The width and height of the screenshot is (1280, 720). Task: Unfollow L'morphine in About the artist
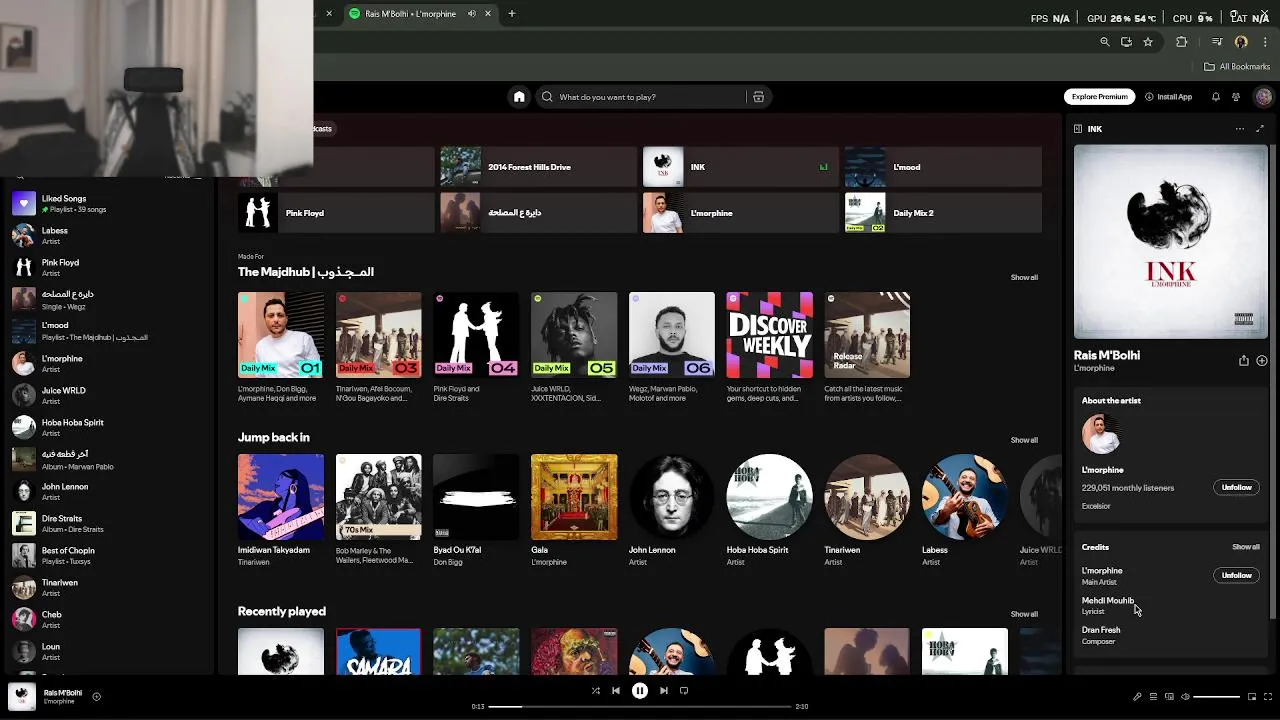pyautogui.click(x=1237, y=488)
